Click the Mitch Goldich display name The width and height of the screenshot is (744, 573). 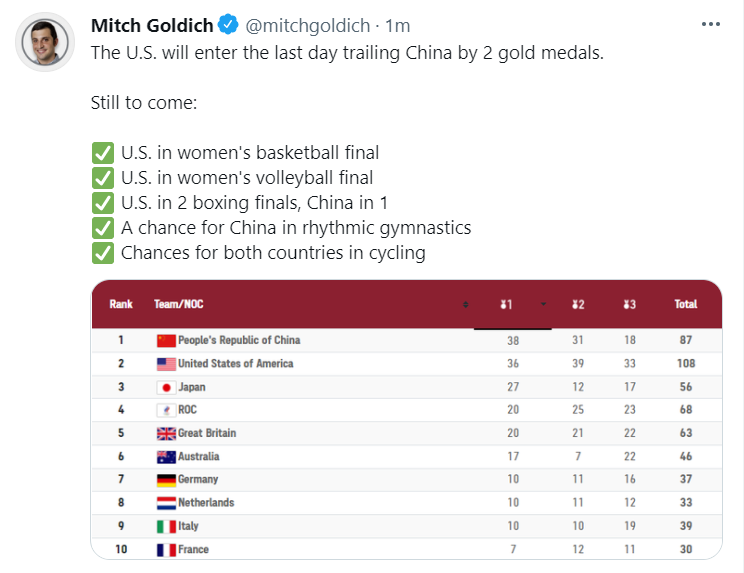click(x=152, y=26)
